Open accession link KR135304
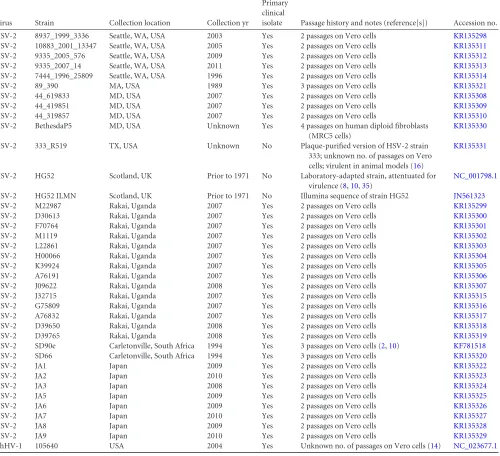 (470, 256)
